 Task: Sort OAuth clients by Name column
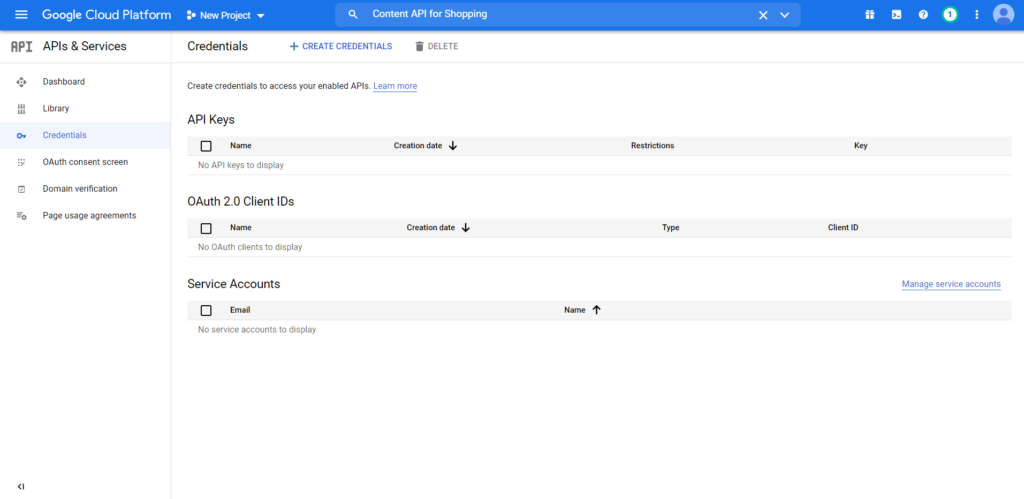(x=241, y=228)
